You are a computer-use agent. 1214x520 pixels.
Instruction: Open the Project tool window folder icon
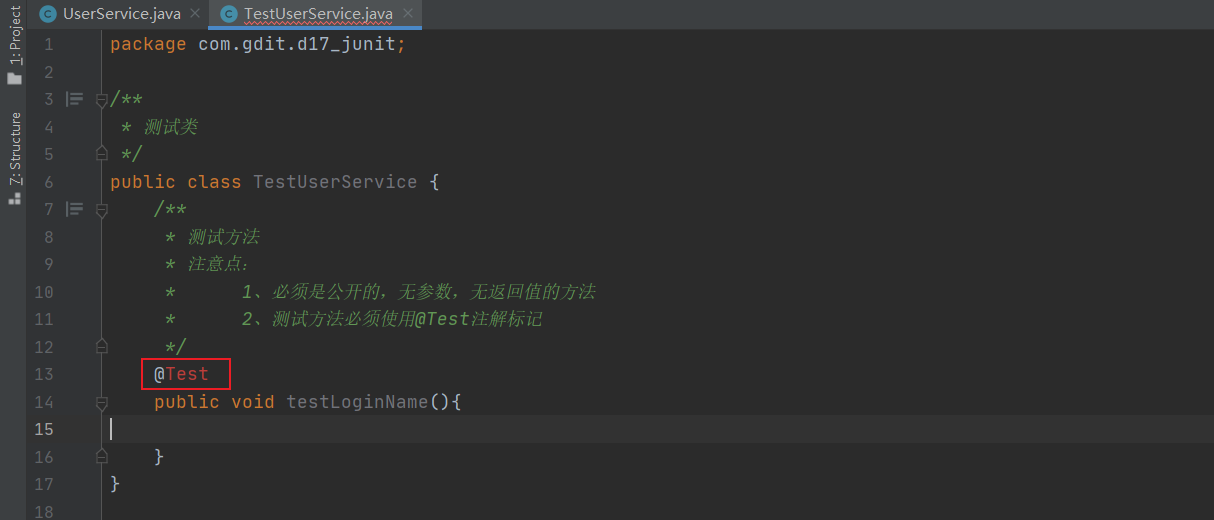point(14,78)
